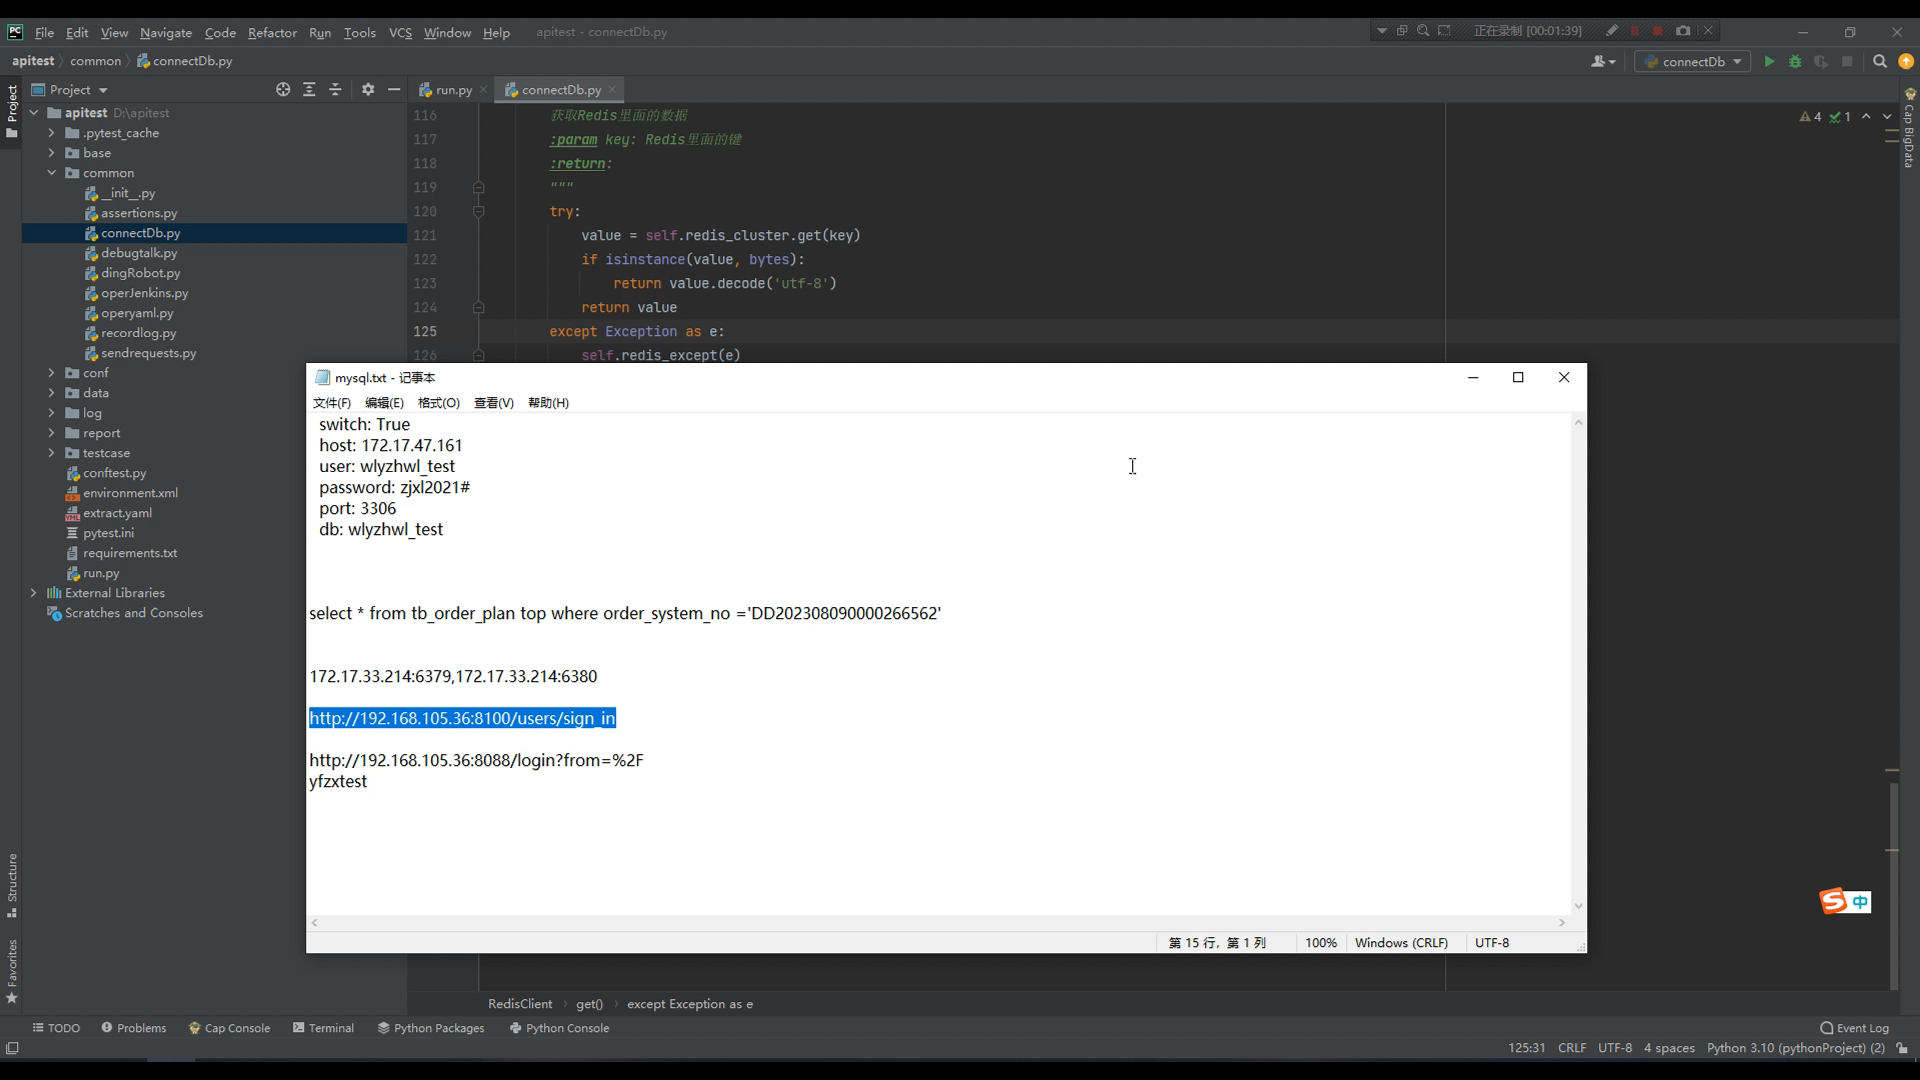Image resolution: width=1920 pixels, height=1080 pixels.
Task: Click the user account icon in toolbar
Action: pyautogui.click(x=1603, y=61)
